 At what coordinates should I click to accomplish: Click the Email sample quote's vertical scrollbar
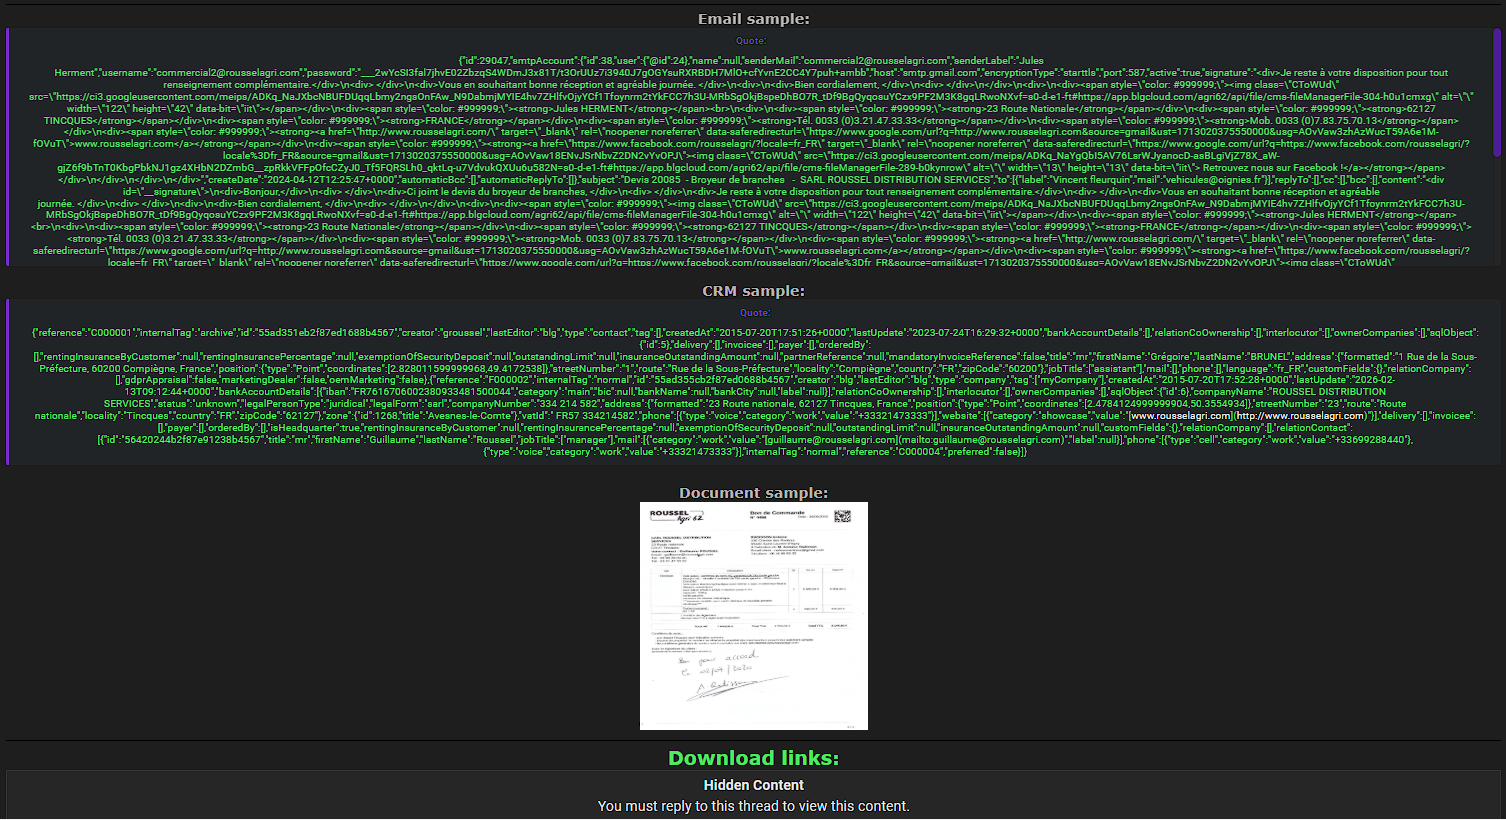pyautogui.click(x=1497, y=92)
